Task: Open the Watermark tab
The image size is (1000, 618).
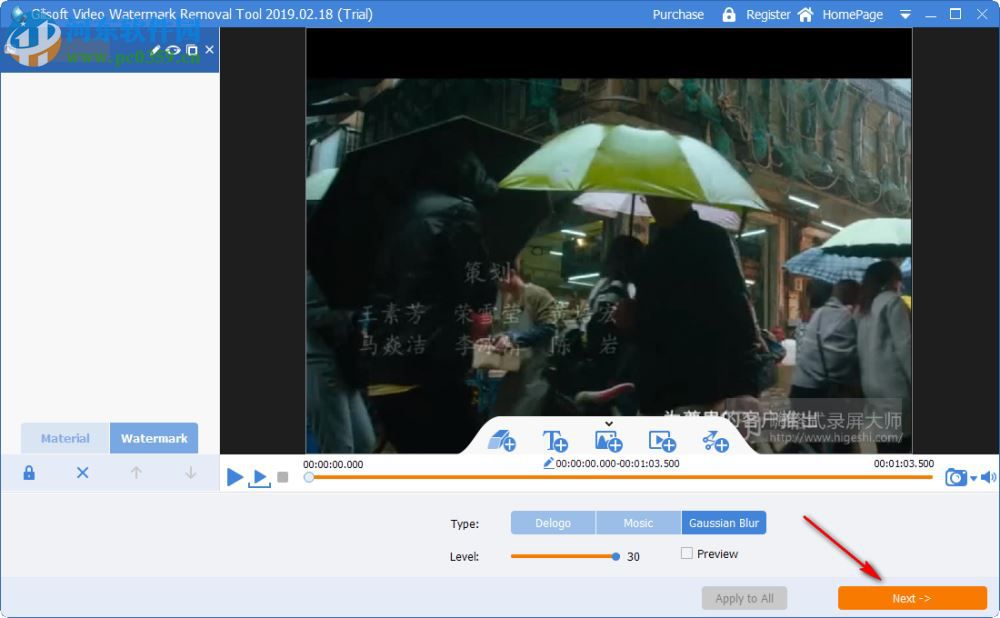Action: coord(154,438)
